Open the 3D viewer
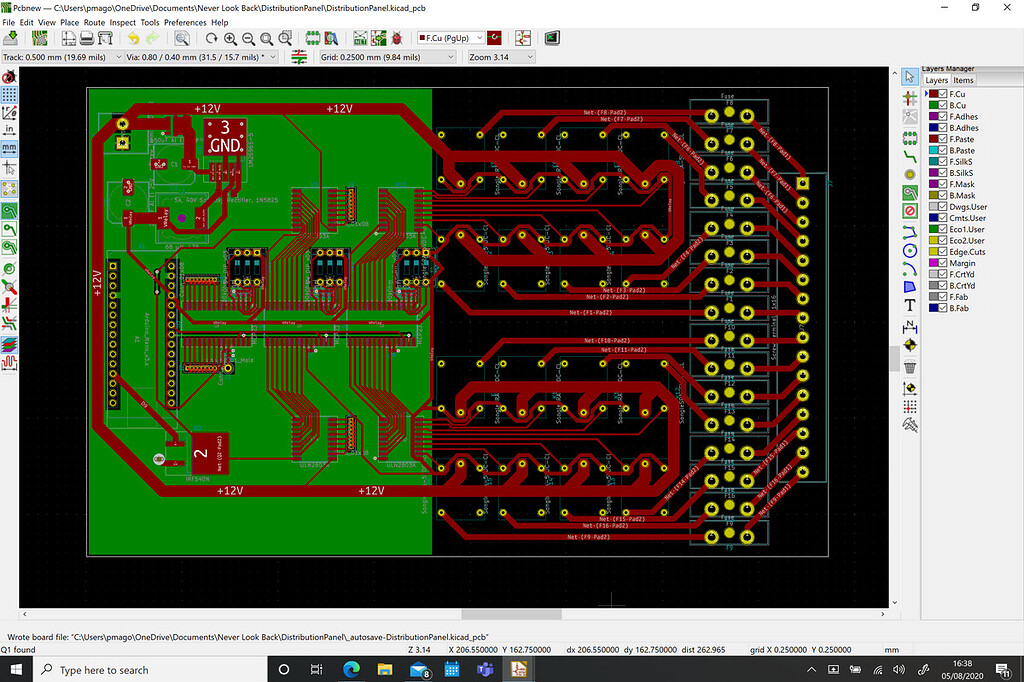Viewport: 1024px width, 682px height. point(552,38)
